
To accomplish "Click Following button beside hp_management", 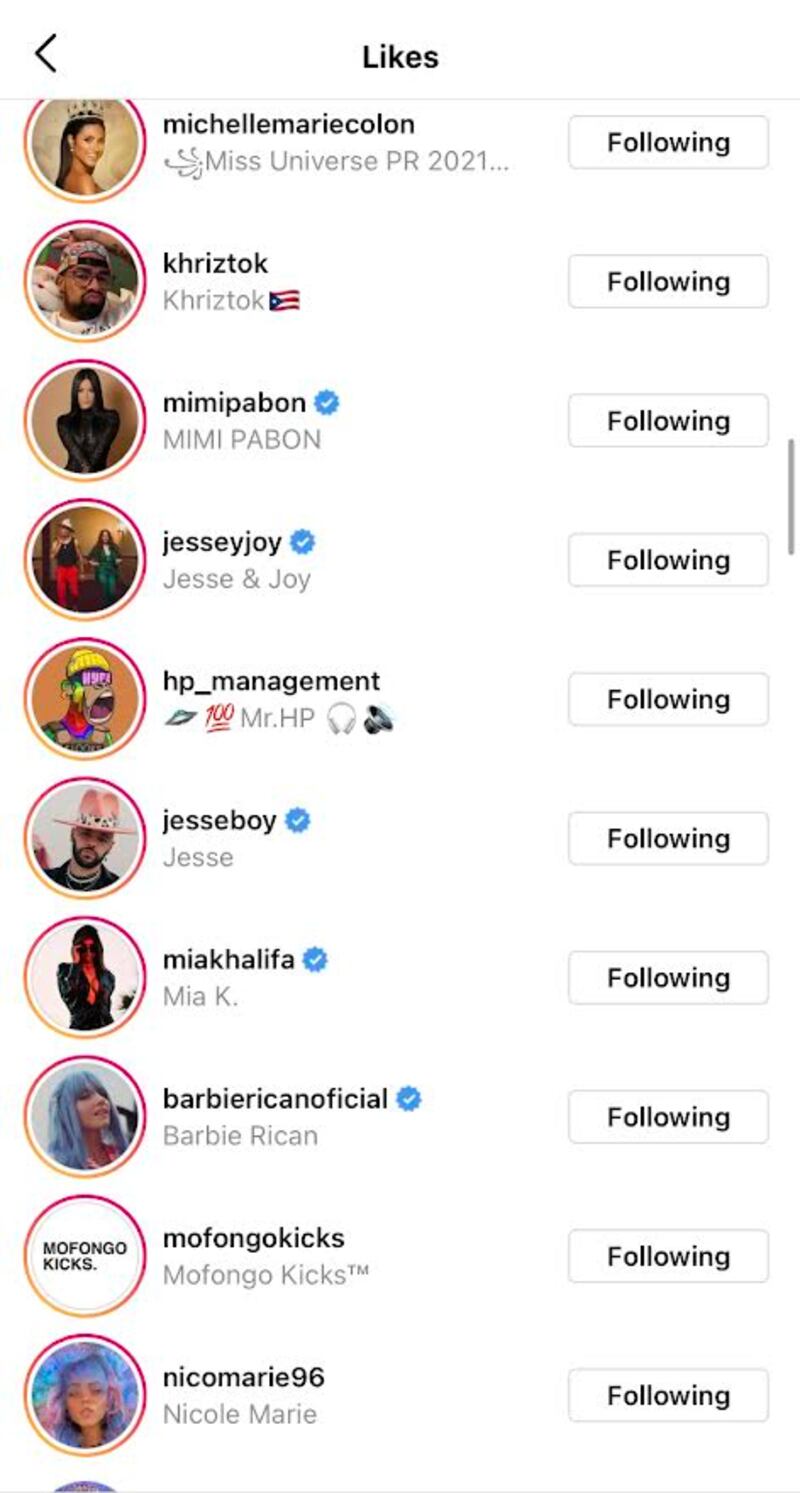I will coord(668,699).
